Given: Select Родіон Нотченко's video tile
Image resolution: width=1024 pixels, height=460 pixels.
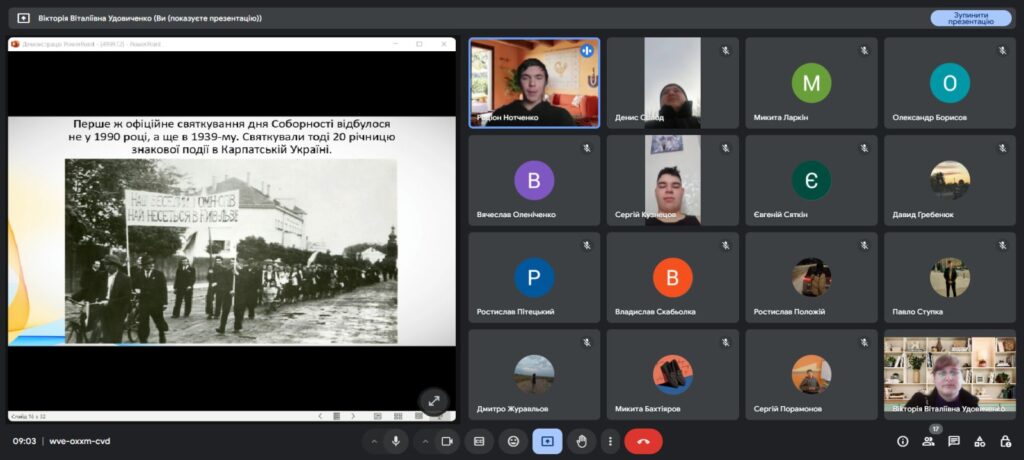Looking at the screenshot, I should pyautogui.click(x=535, y=83).
